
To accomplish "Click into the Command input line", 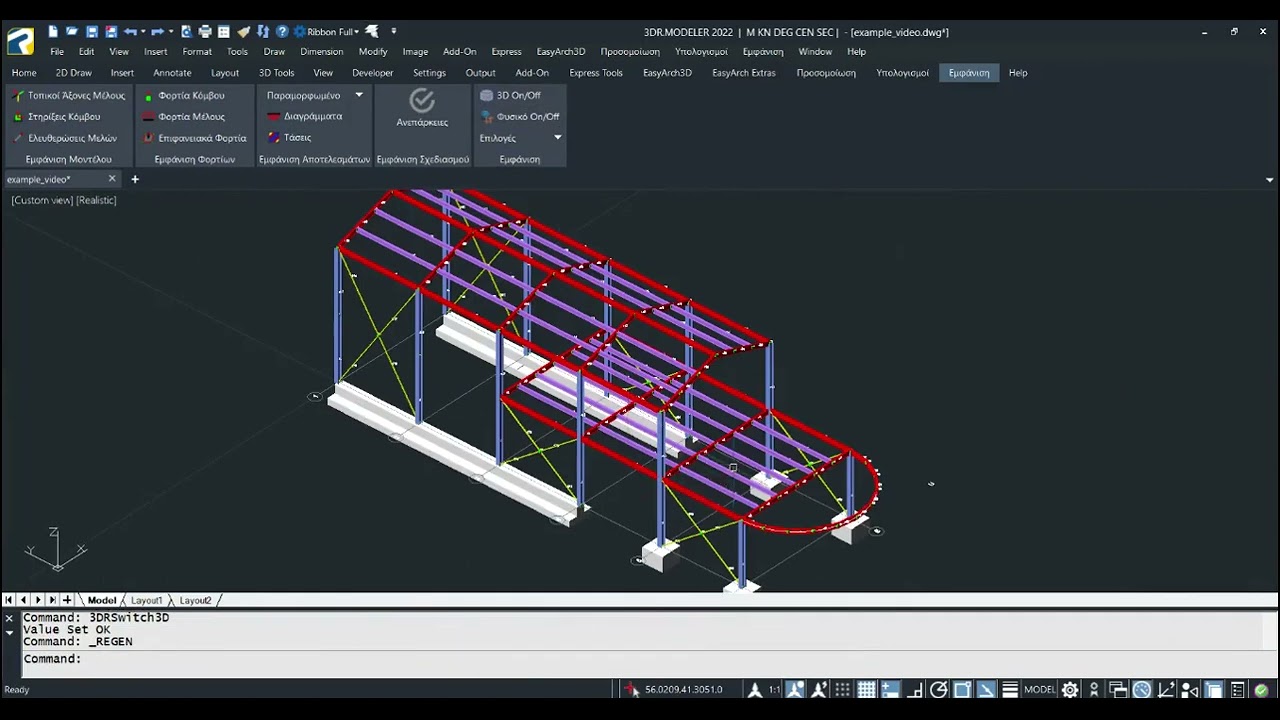I will [x=640, y=659].
